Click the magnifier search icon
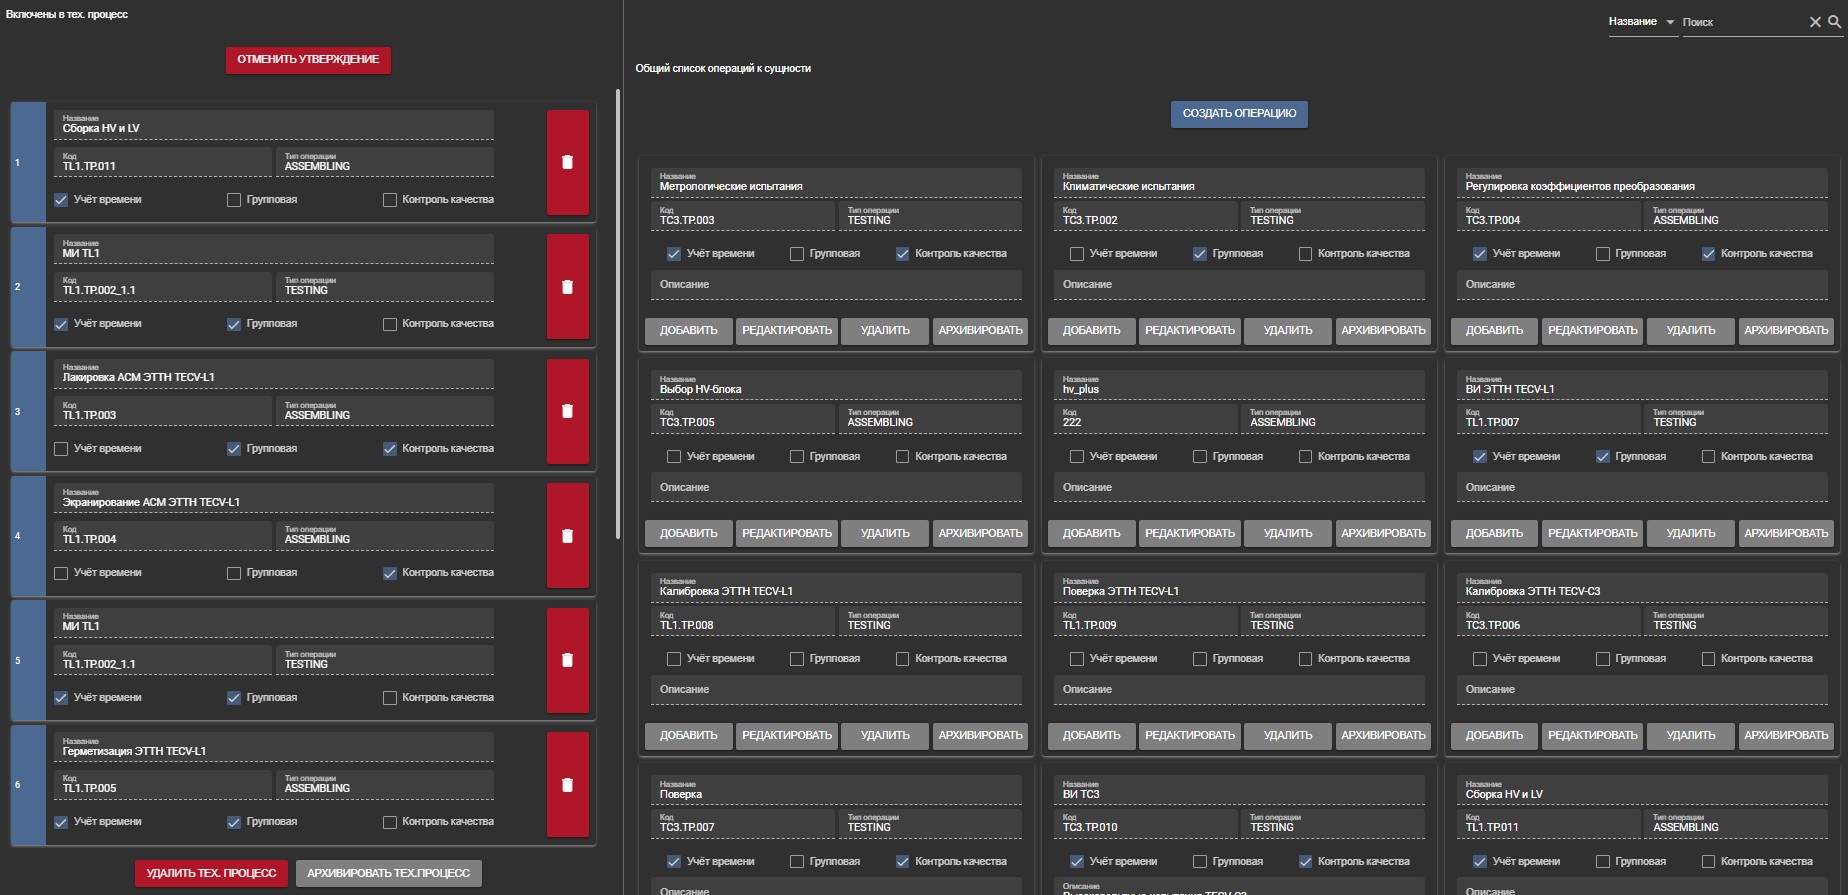Viewport: 1848px width, 895px height. (1834, 21)
